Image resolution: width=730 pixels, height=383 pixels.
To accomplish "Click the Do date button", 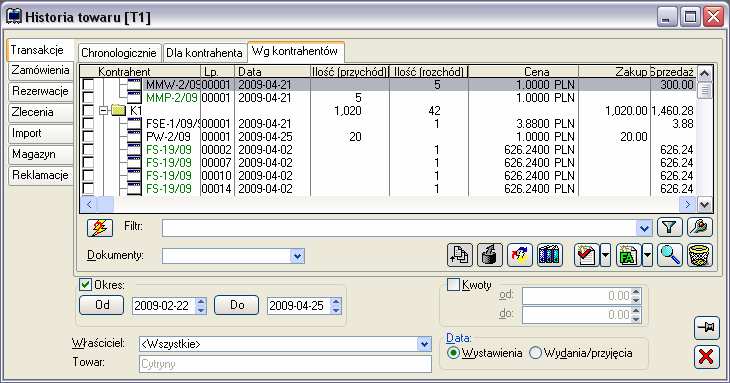I will tap(237, 305).
